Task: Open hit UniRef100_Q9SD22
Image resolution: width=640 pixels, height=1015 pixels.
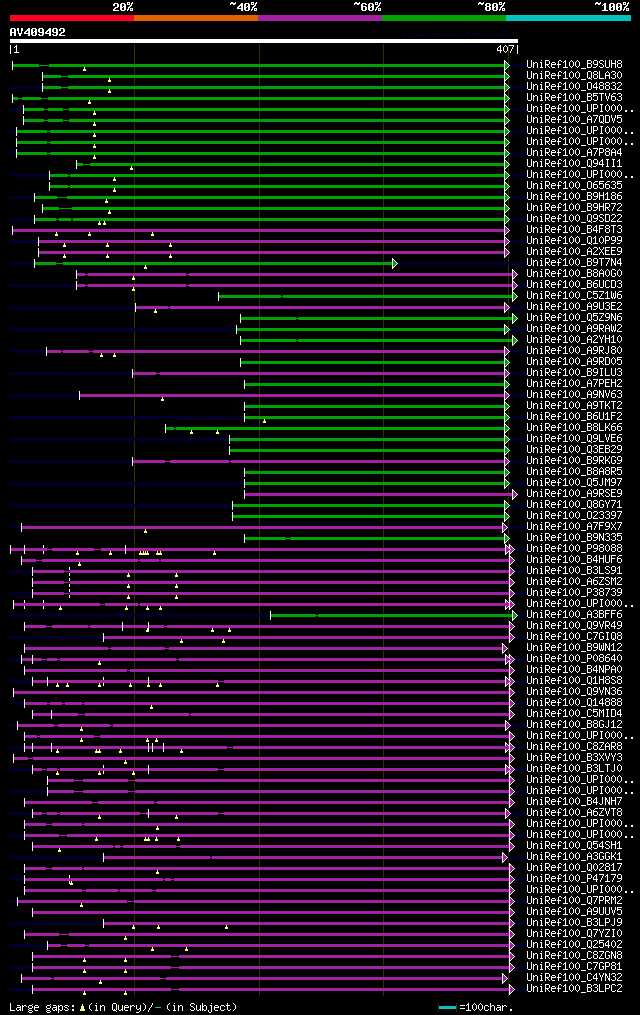Action: coord(574,219)
